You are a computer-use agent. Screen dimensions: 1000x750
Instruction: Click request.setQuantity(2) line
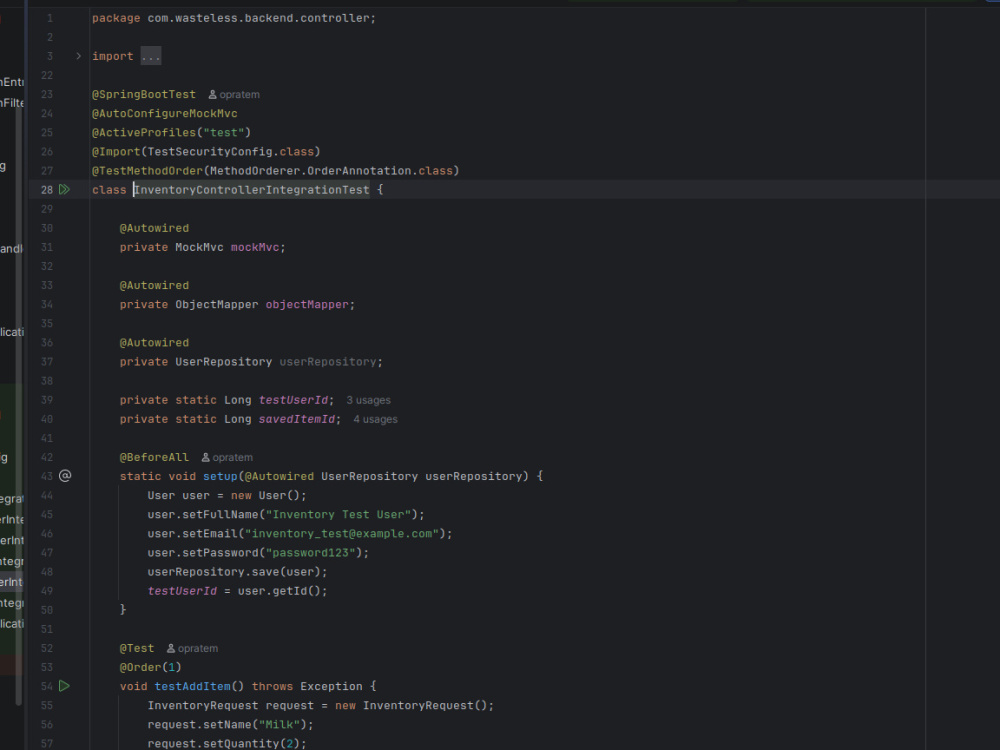(x=227, y=744)
